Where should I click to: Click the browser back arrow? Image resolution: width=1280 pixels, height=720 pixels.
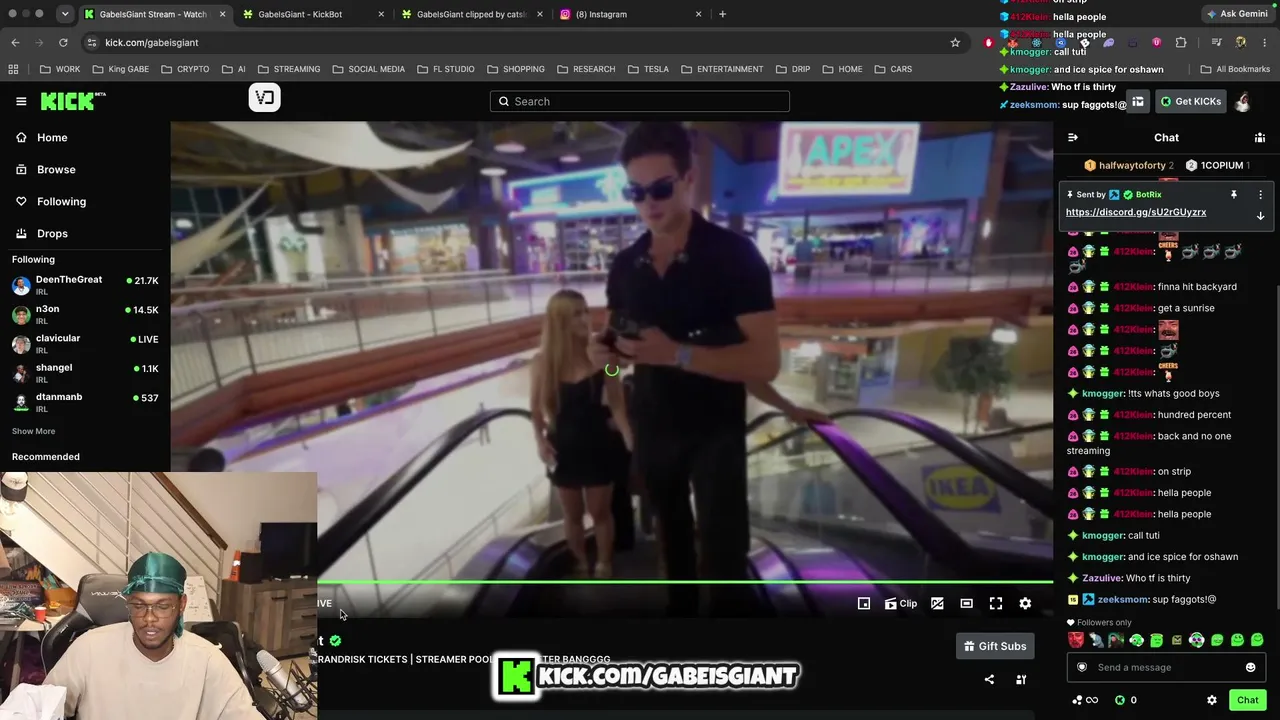click(x=15, y=42)
